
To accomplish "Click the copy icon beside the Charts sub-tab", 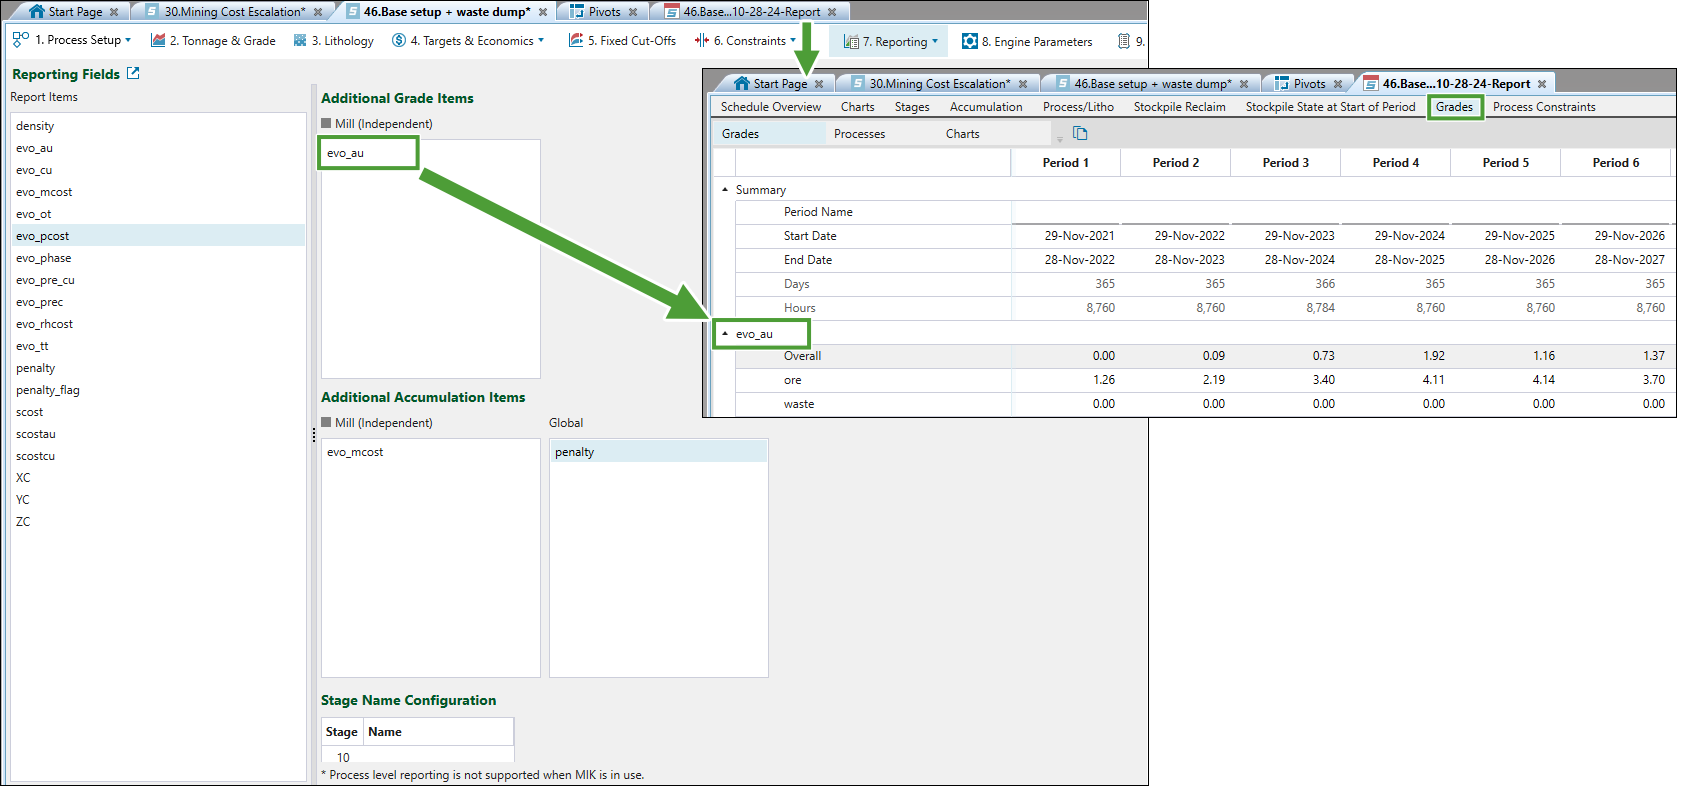I will click(x=1080, y=133).
